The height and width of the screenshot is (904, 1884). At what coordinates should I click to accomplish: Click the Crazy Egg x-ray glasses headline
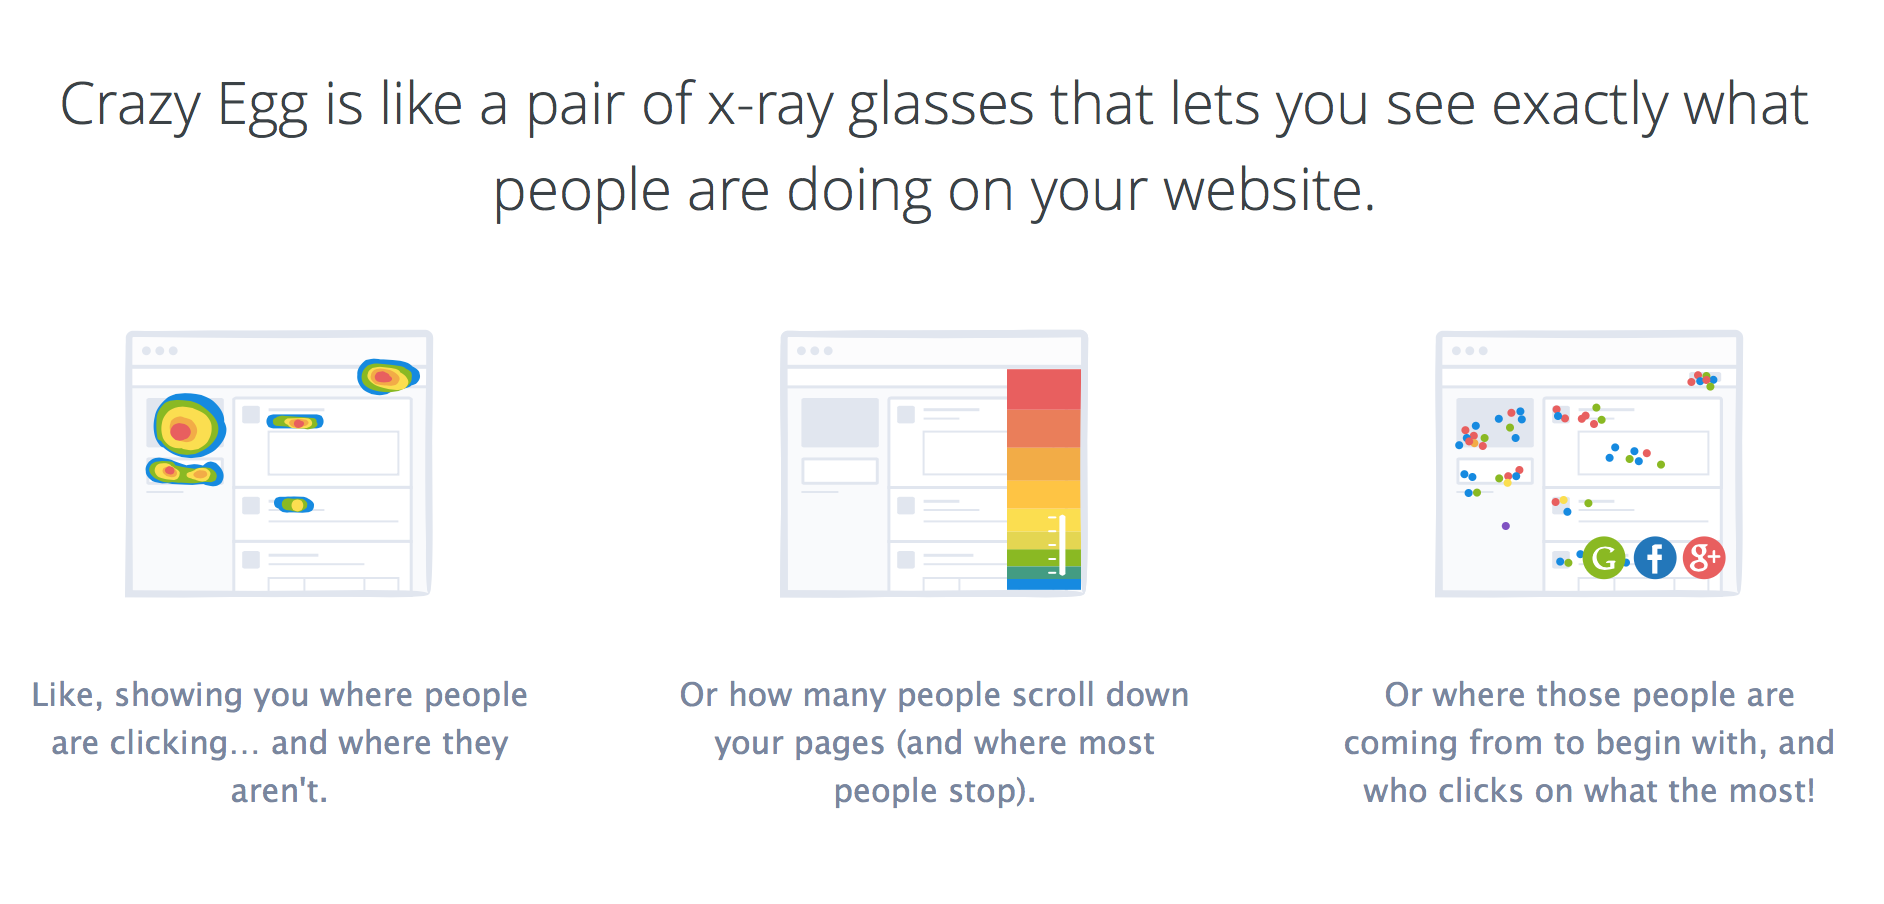(x=934, y=146)
